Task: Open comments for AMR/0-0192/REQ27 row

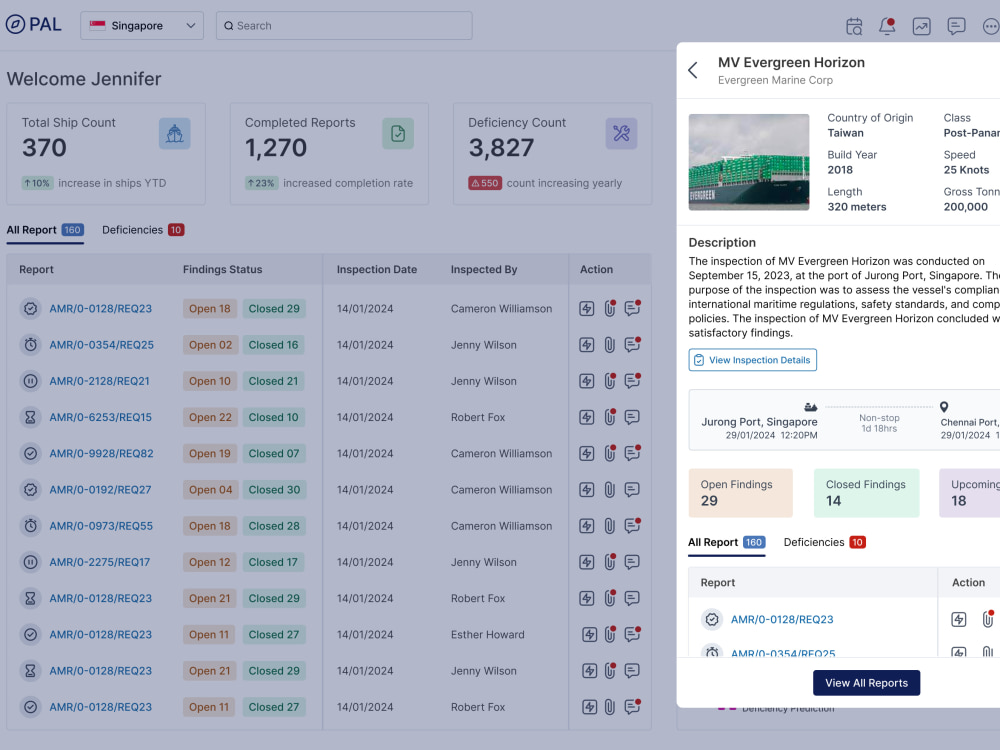Action: [x=632, y=490]
